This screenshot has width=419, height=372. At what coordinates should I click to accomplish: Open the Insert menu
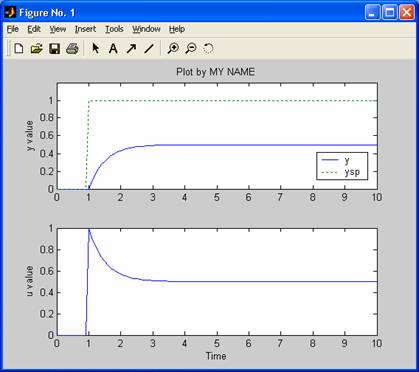[85, 29]
